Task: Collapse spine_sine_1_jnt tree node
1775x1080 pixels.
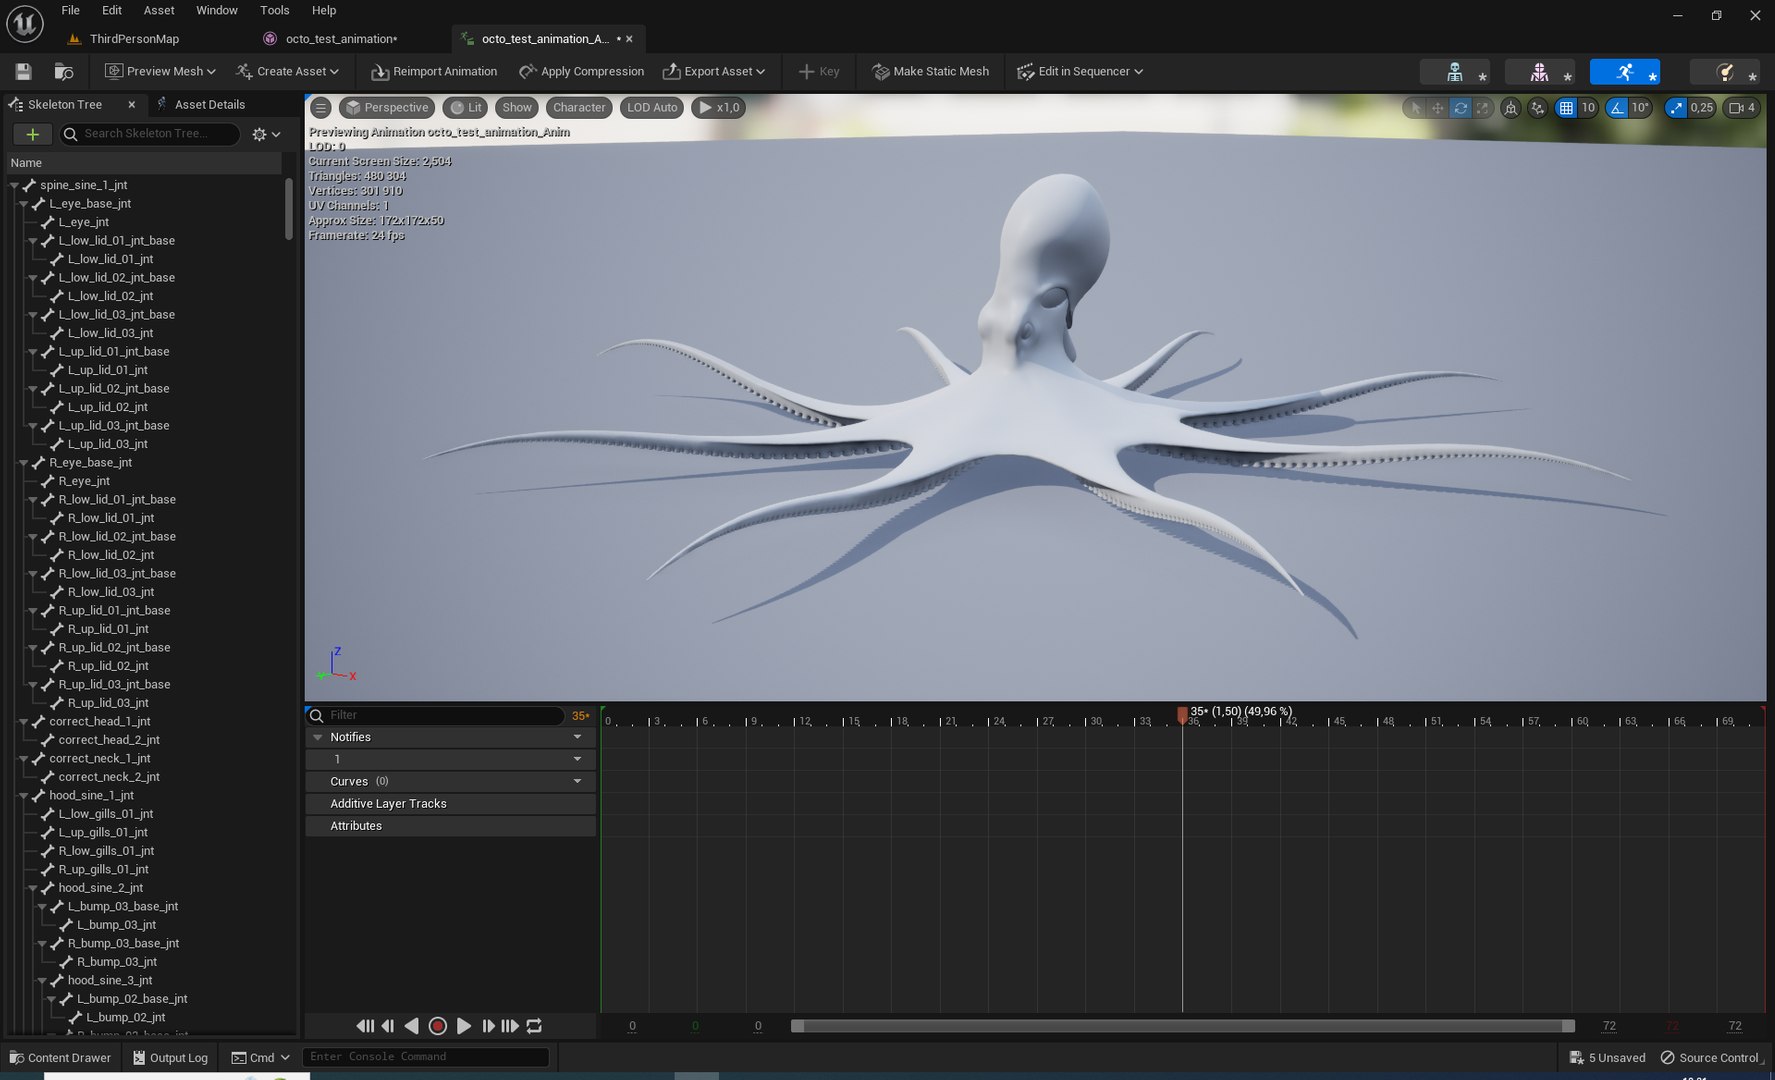Action: (15, 185)
